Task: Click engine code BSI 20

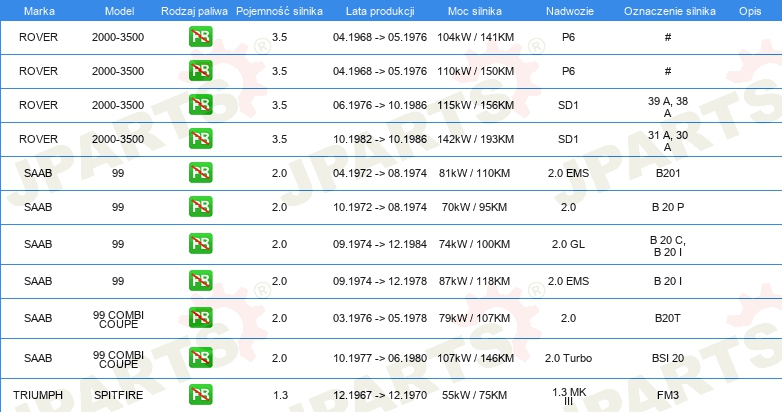Action: click(x=668, y=358)
